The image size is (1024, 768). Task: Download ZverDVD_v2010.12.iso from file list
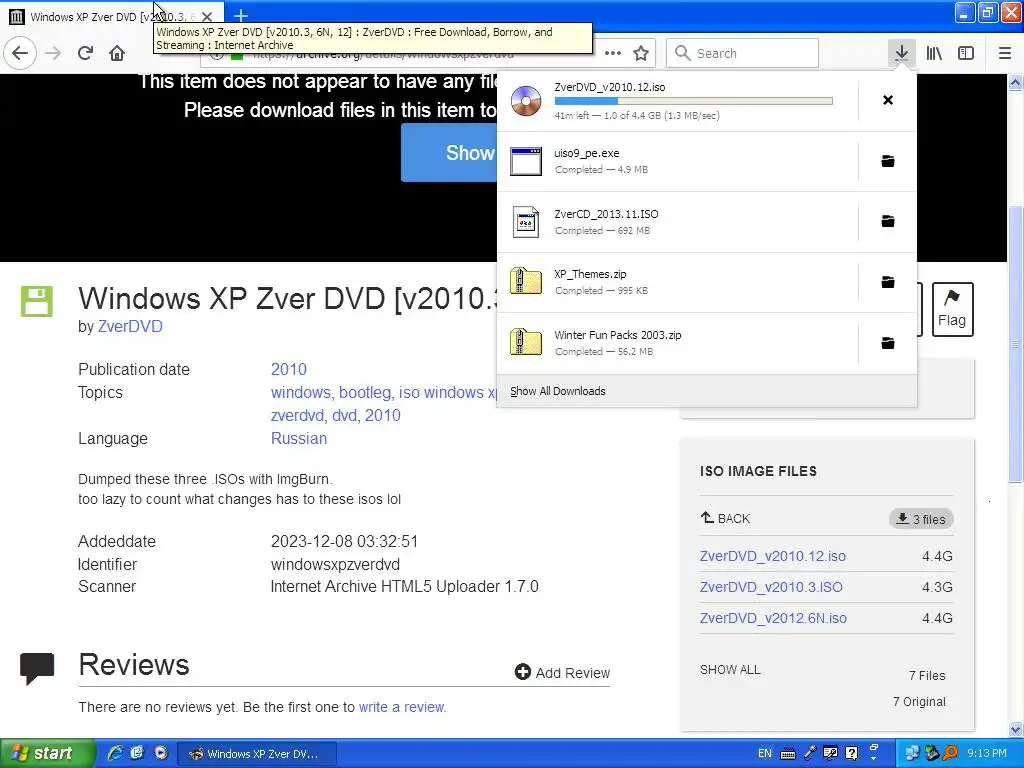pos(773,556)
